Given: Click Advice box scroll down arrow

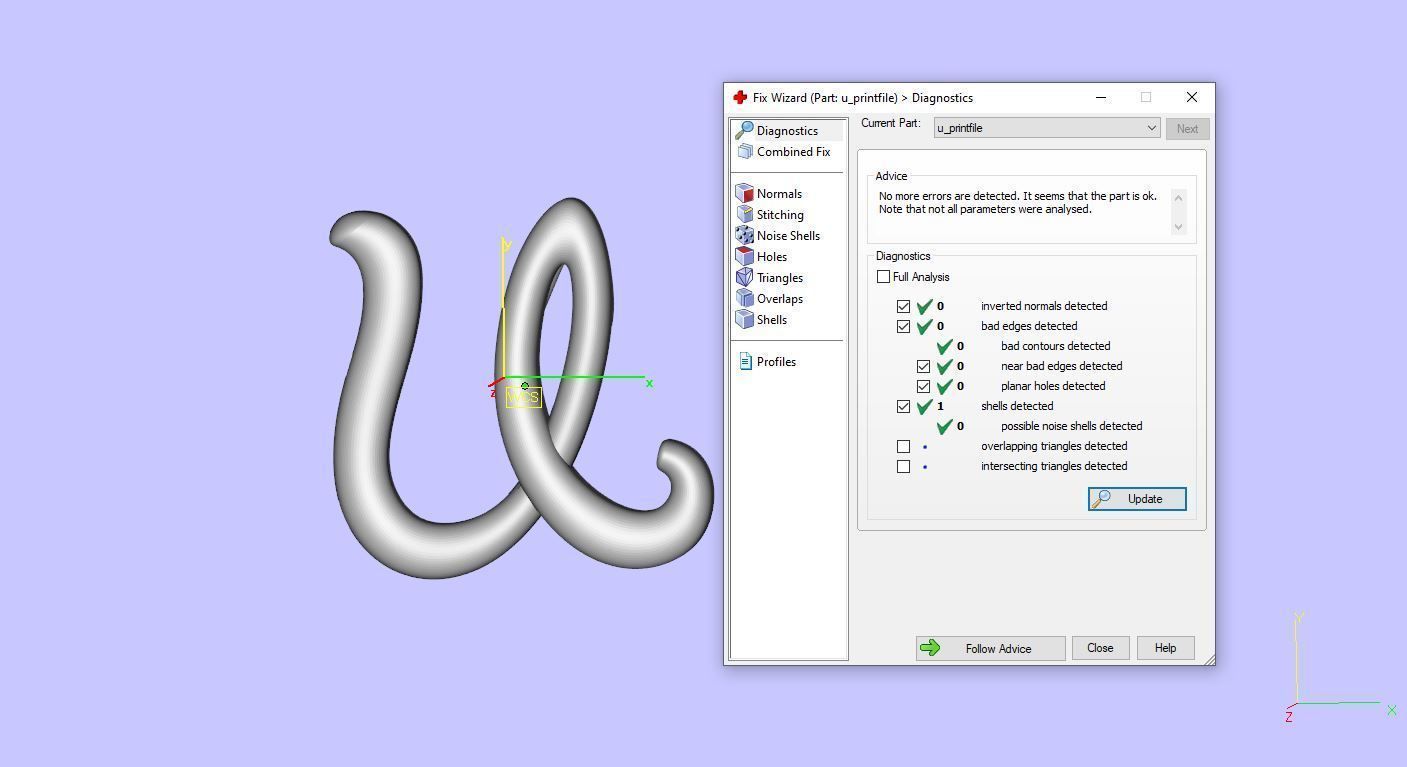Looking at the screenshot, I should [1178, 227].
